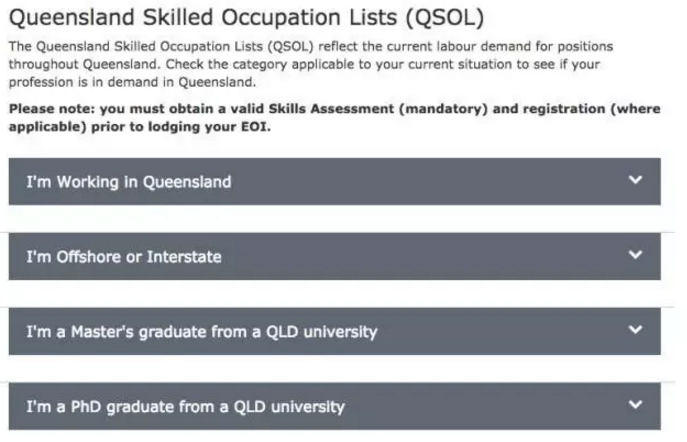Click the chevron on PhD graduate row
Viewport: 687px width, 442px height.
coord(635,404)
